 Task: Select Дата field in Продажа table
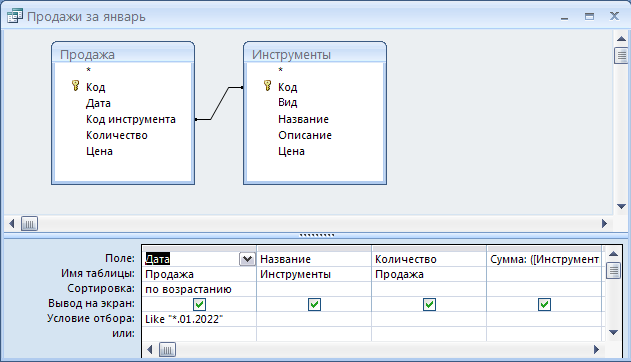[98, 103]
